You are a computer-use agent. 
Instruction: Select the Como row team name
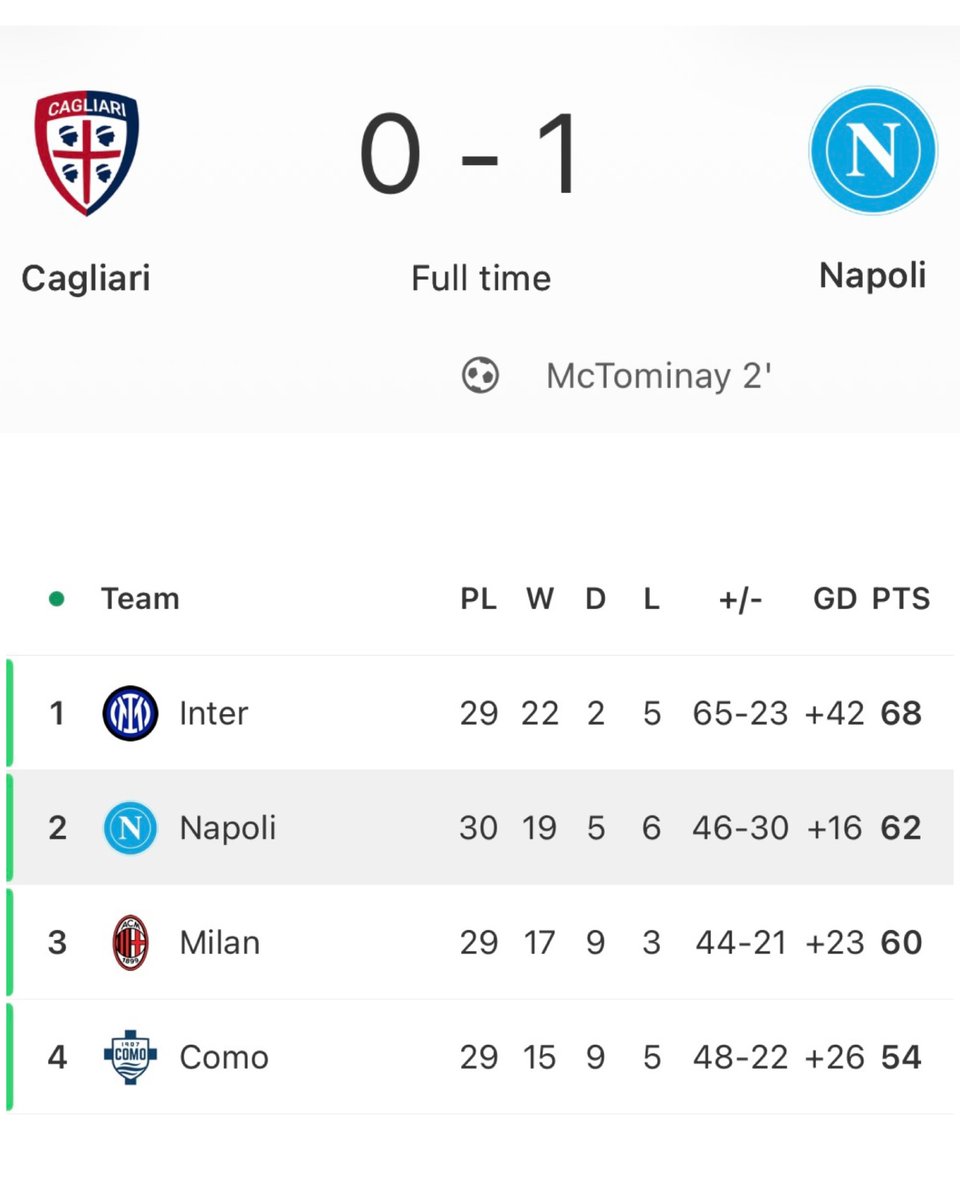[224, 1057]
